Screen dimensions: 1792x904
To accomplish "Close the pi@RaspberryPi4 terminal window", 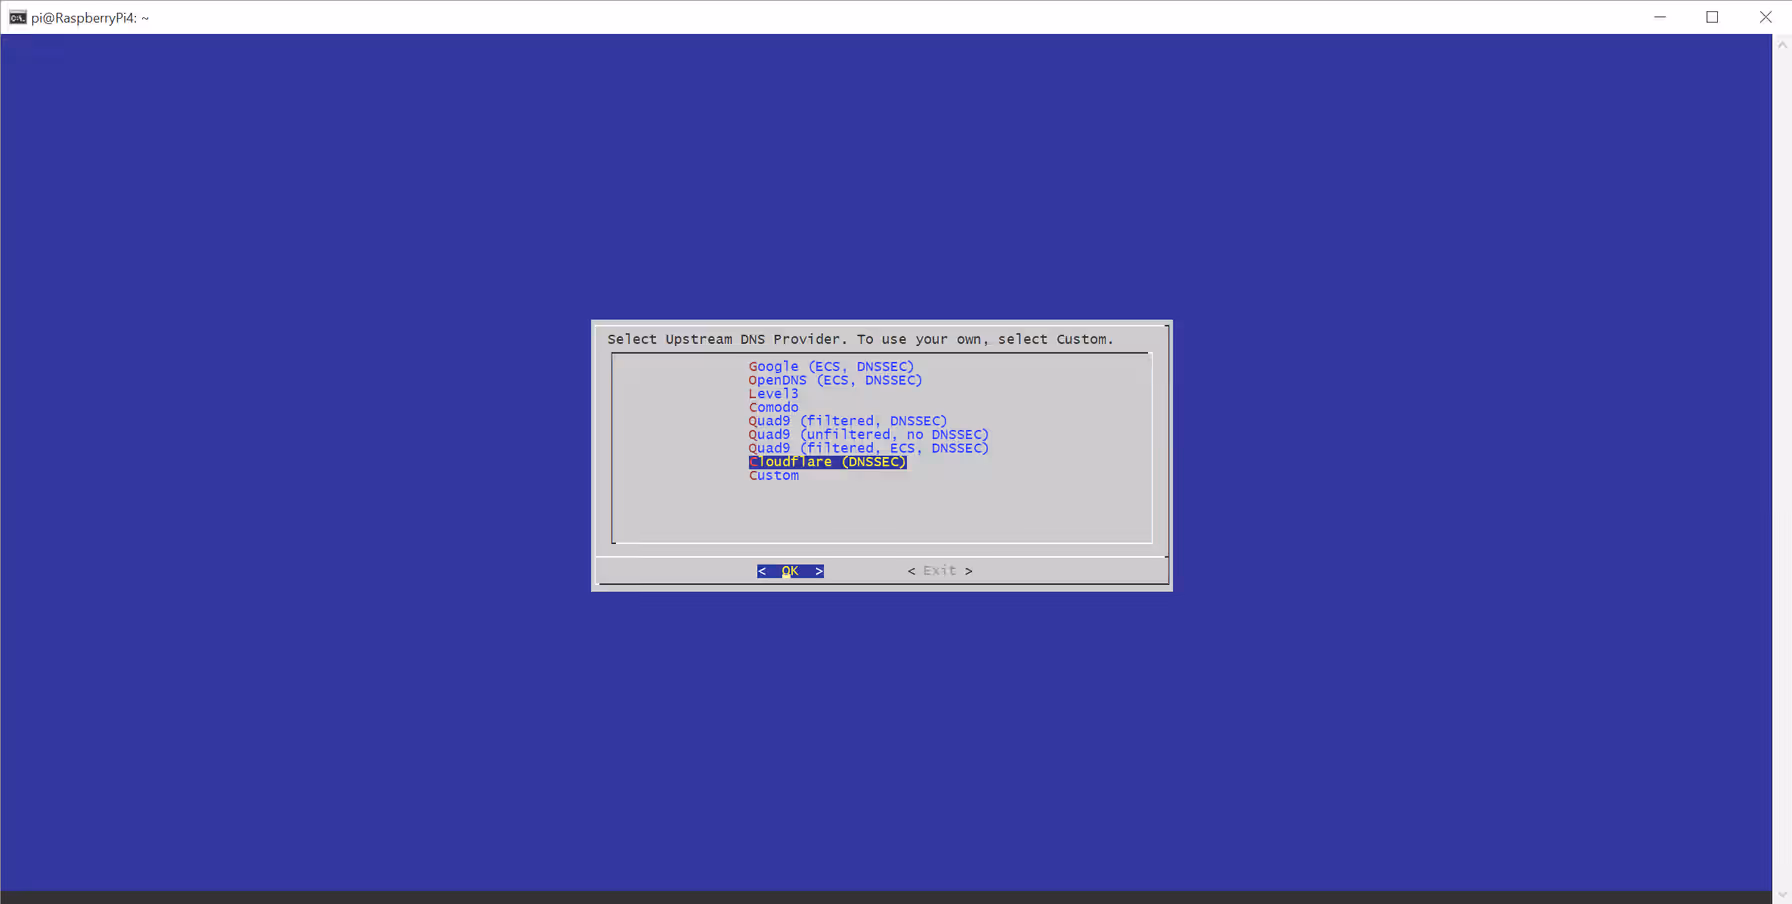I will 1765,17.
